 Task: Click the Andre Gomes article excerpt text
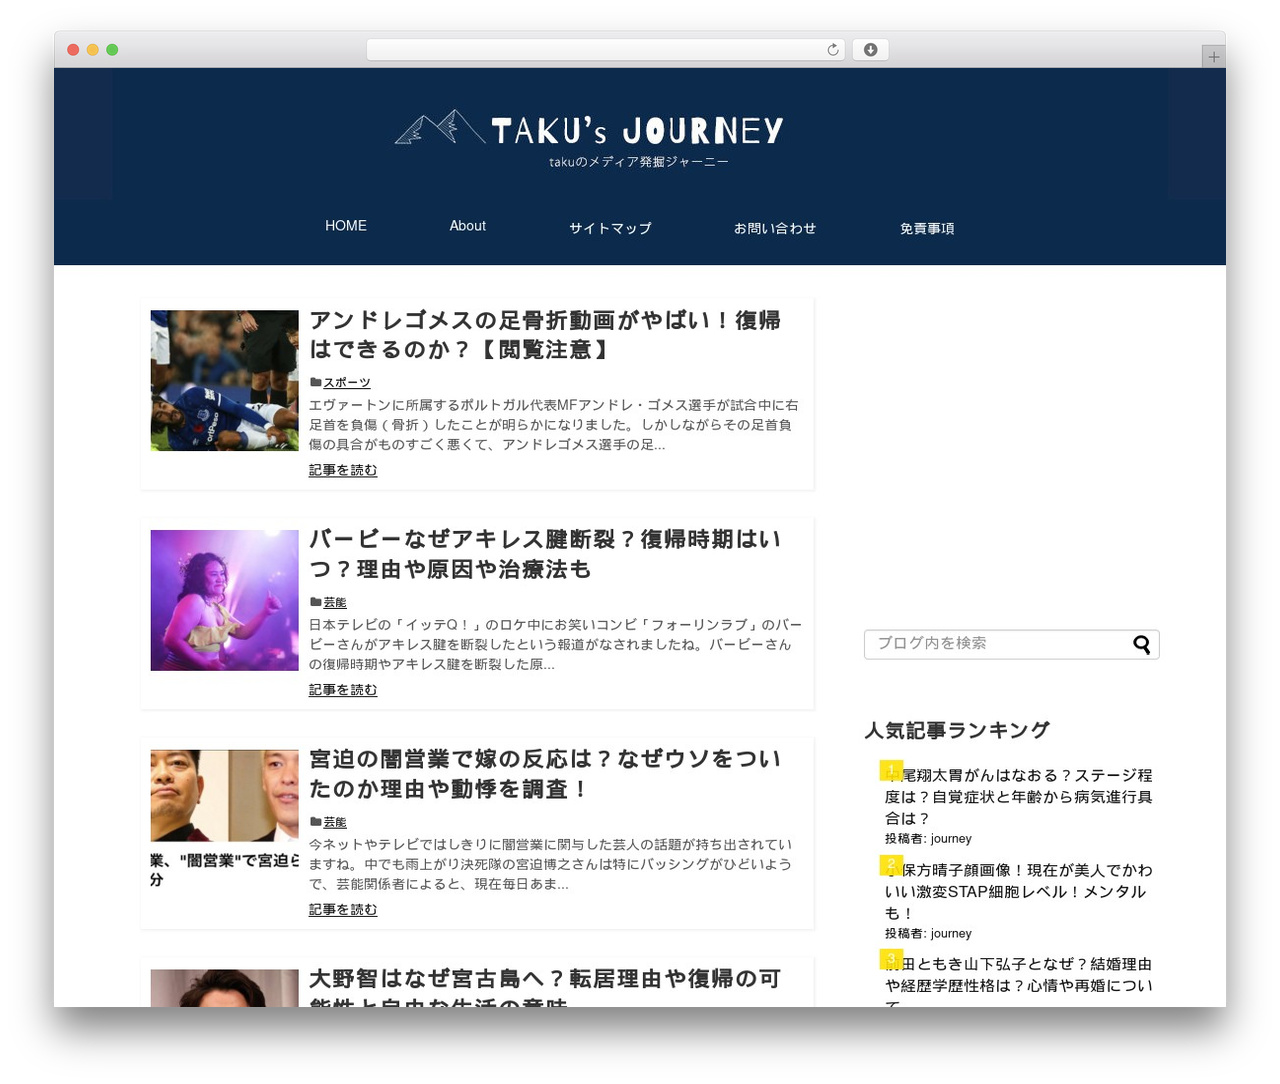pyautogui.click(x=554, y=425)
